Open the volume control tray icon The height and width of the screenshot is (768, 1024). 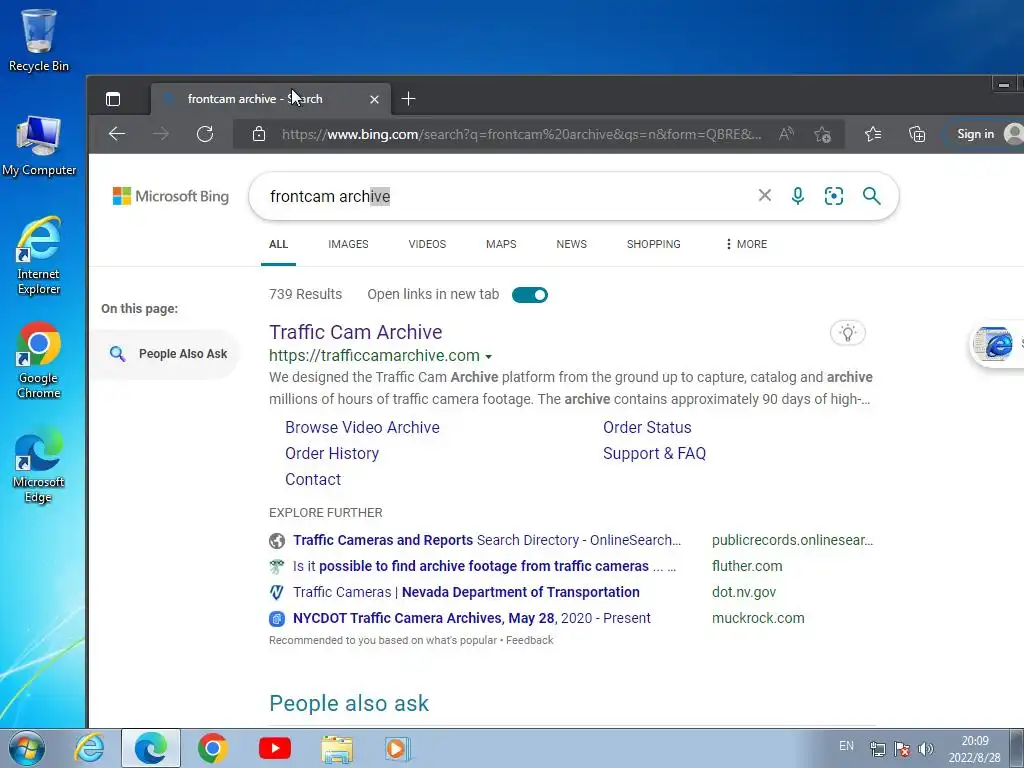click(x=925, y=749)
